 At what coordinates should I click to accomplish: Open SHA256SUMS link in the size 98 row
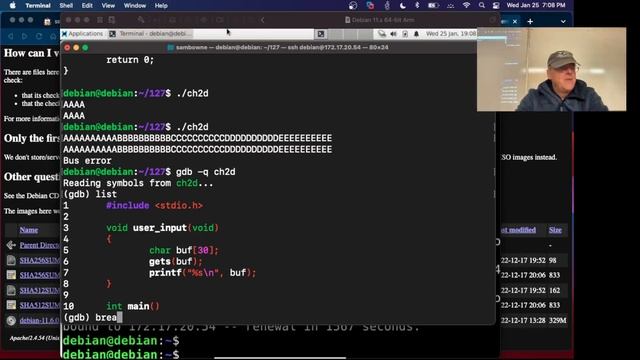[40, 260]
